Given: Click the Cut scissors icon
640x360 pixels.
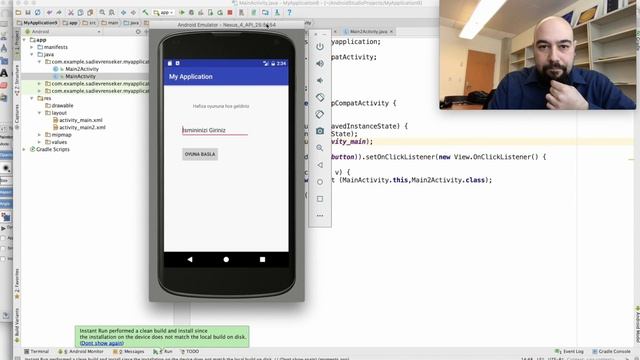Looking at the screenshot, I should pos(71,13).
